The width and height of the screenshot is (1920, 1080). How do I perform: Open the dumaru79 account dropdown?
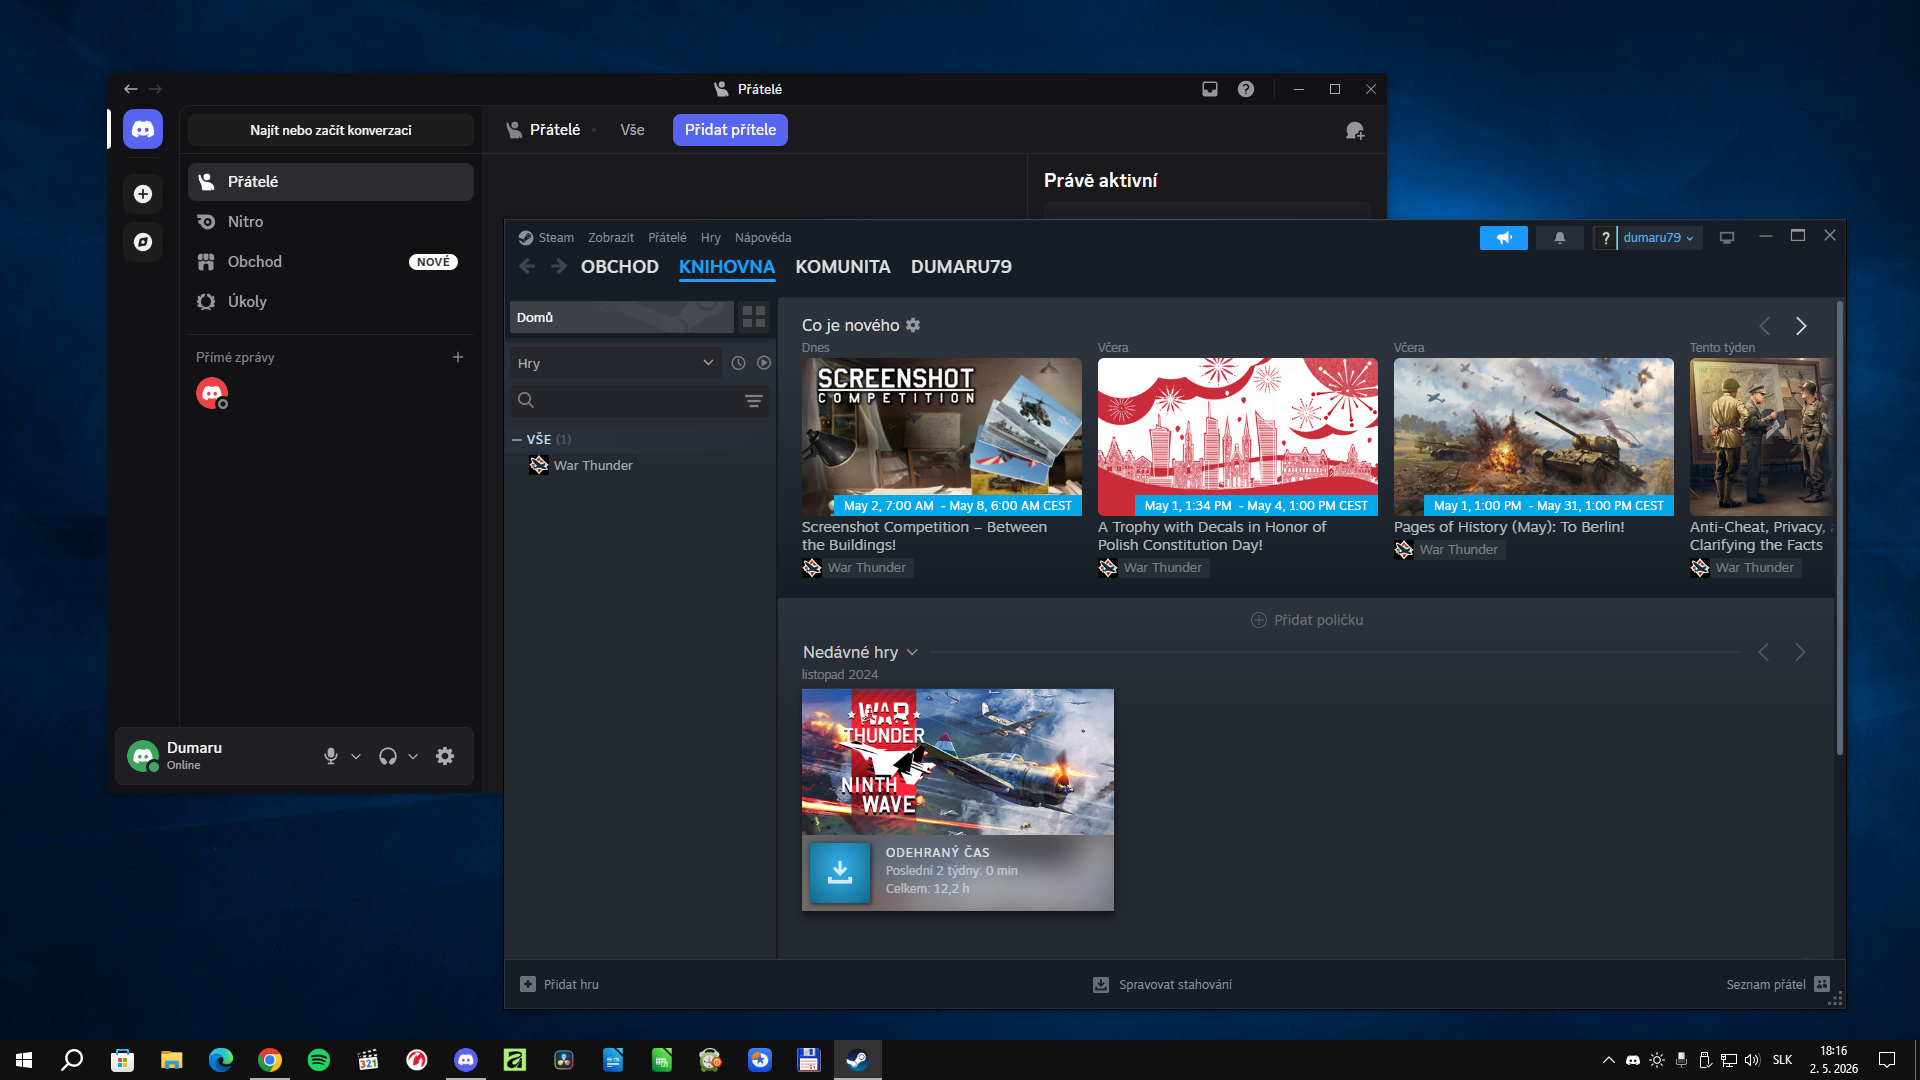[x=1659, y=238]
